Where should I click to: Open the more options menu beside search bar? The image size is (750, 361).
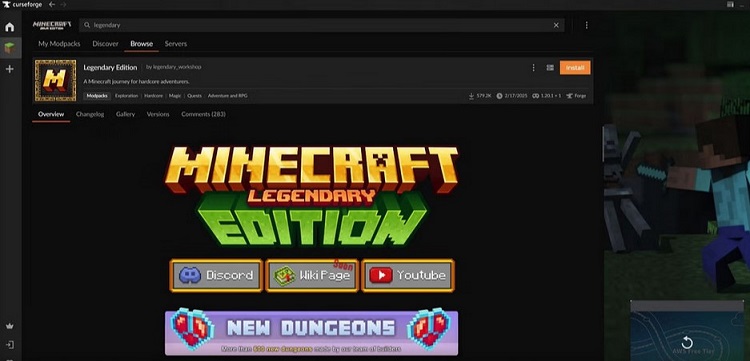click(x=586, y=25)
